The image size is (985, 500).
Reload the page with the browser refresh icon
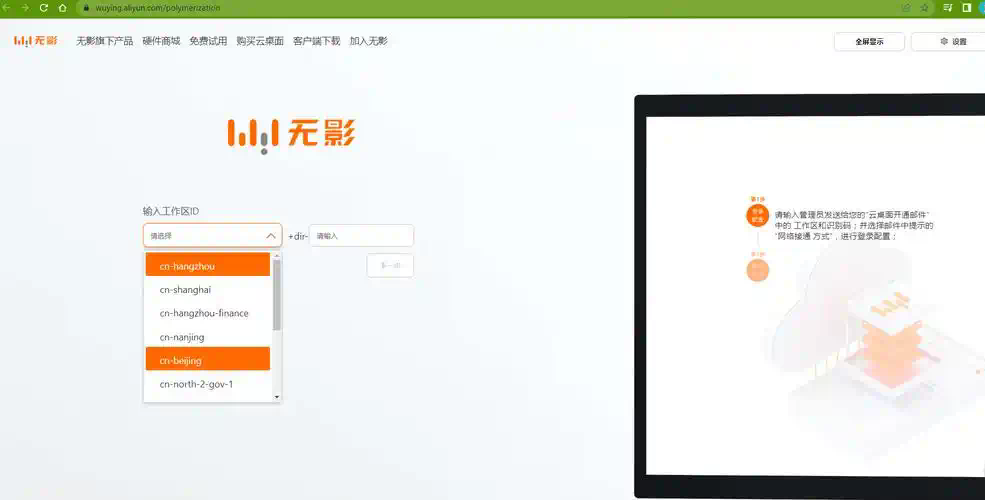[43, 8]
